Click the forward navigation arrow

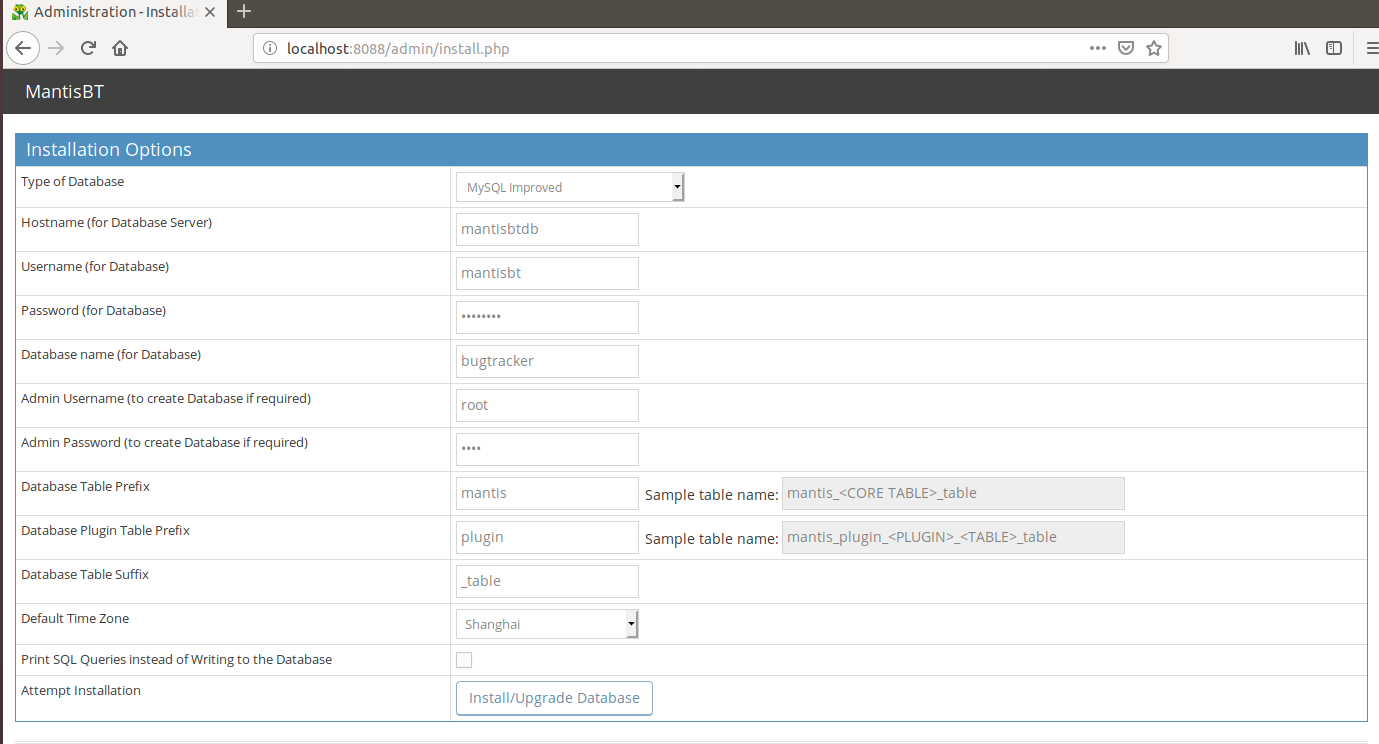(56, 48)
